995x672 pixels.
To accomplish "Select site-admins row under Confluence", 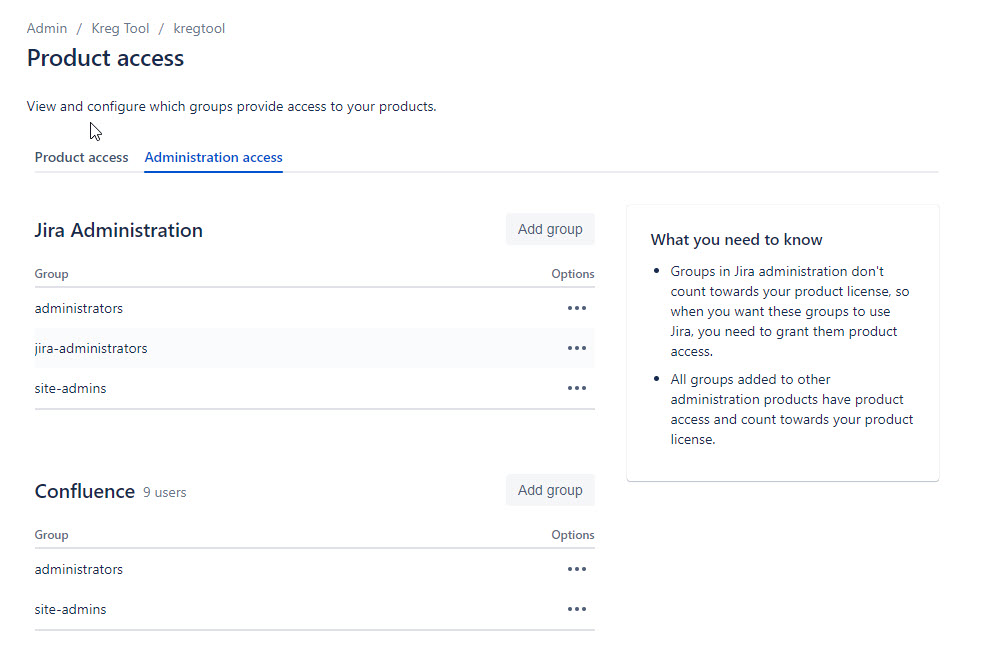I will (314, 609).
